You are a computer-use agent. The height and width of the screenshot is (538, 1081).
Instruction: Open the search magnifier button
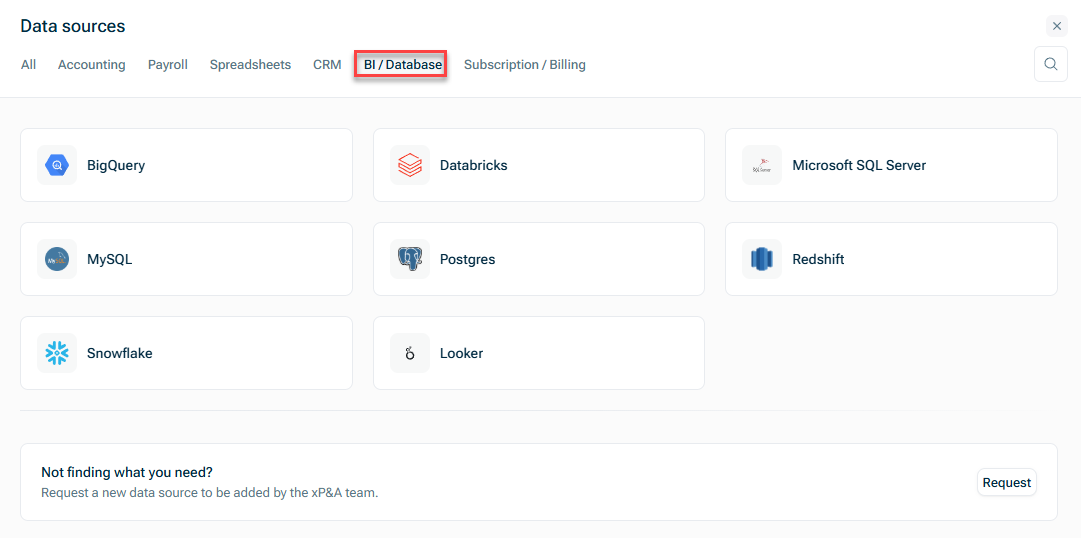(x=1050, y=64)
